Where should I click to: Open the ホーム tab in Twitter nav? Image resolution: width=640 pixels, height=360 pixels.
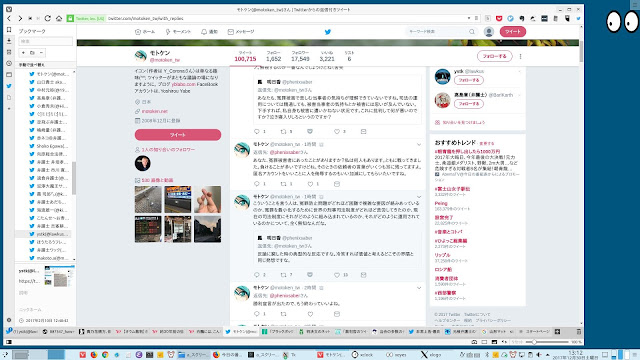point(145,32)
